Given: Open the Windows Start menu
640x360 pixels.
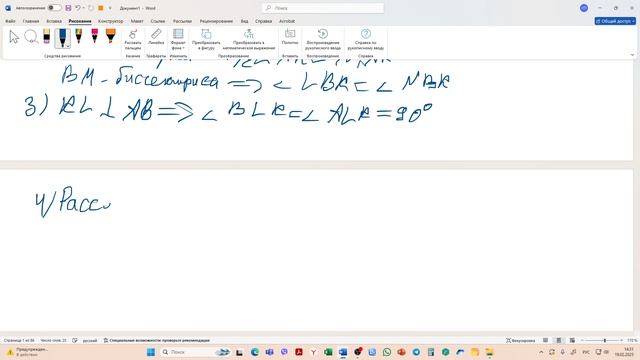Looking at the screenshot, I should click(x=151, y=352).
